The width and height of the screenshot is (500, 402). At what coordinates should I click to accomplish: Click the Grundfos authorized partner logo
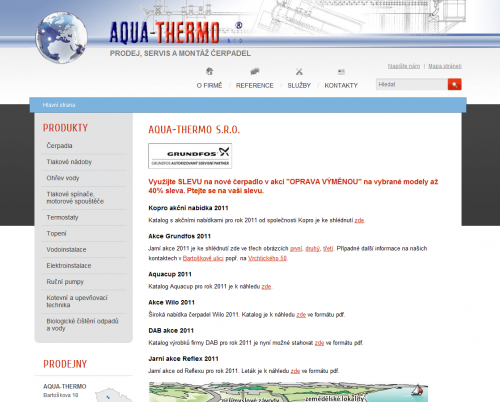190,156
